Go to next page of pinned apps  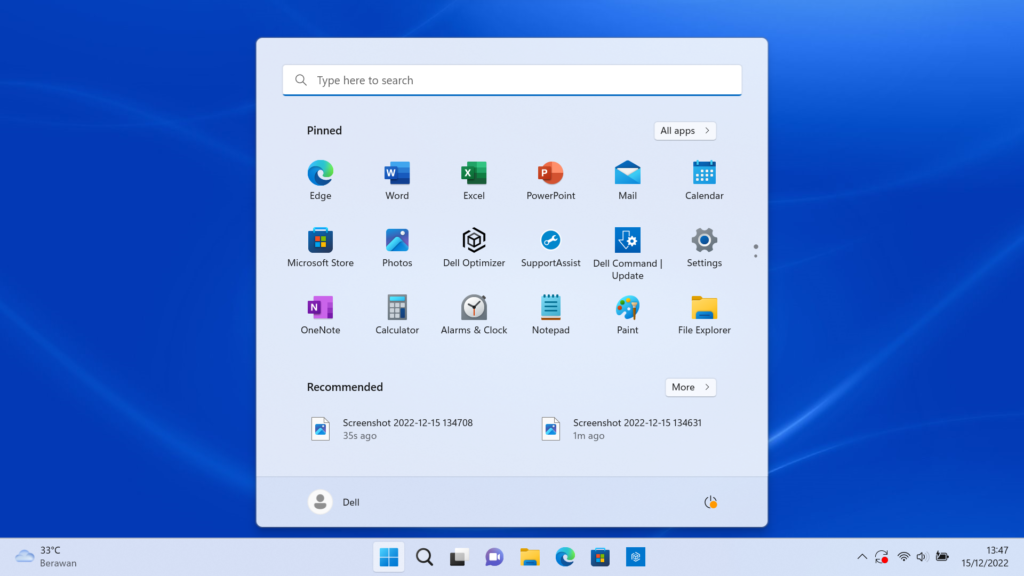(x=756, y=255)
